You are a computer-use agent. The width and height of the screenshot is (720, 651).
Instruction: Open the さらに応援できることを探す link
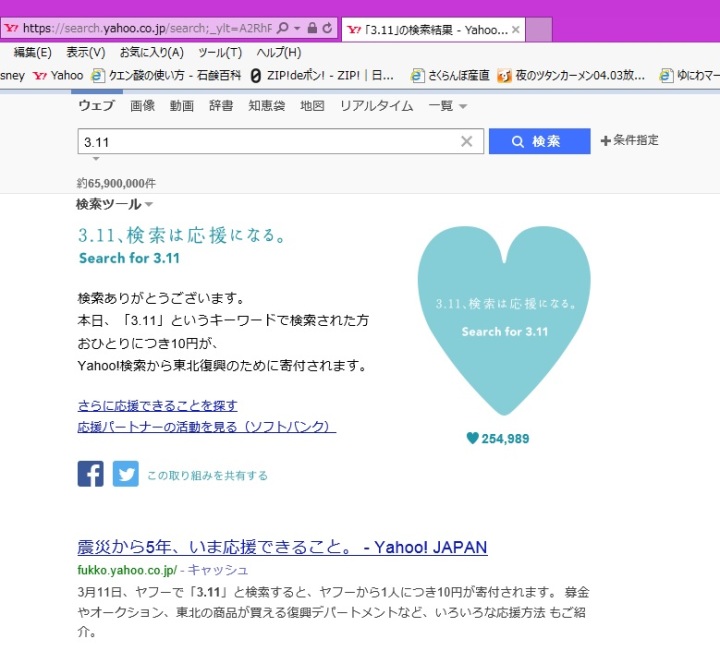(157, 405)
